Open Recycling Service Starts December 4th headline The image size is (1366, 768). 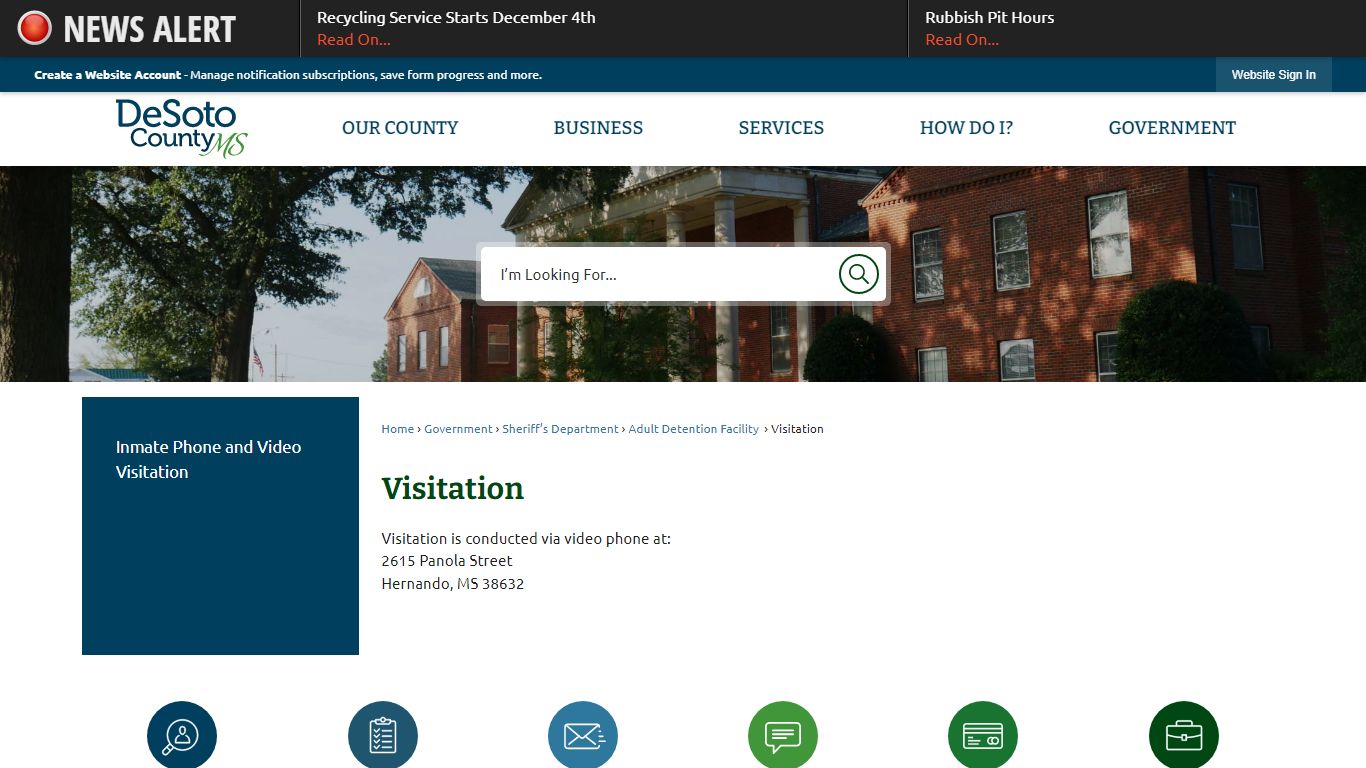click(456, 17)
